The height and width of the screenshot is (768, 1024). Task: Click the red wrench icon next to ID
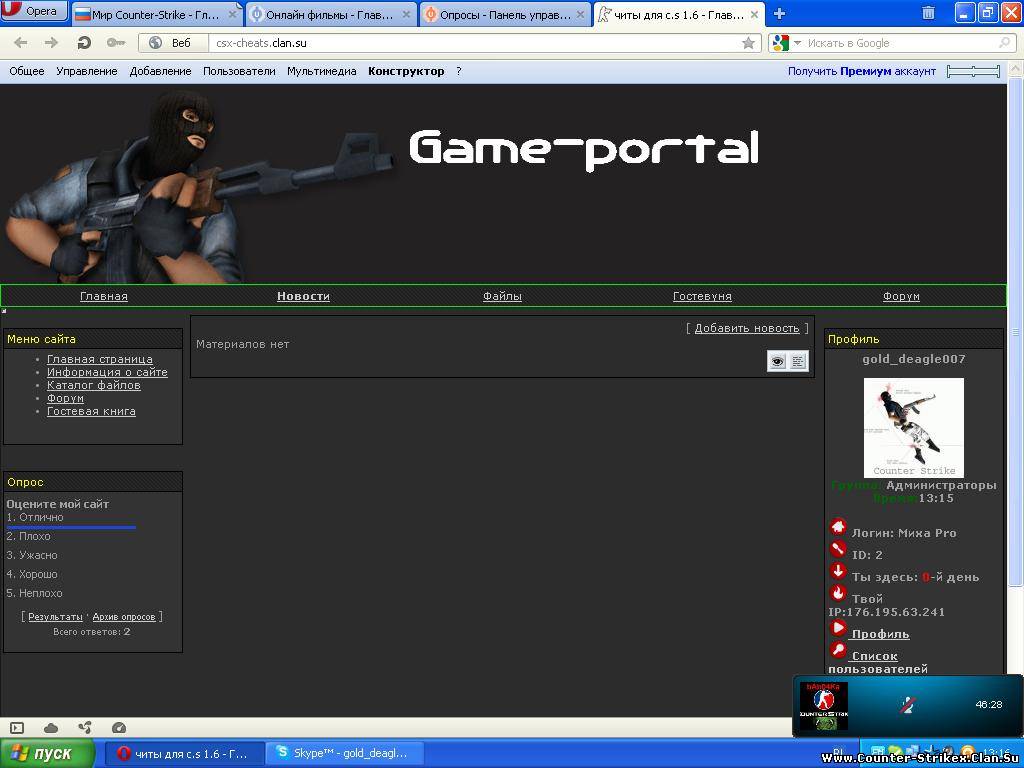pos(838,549)
